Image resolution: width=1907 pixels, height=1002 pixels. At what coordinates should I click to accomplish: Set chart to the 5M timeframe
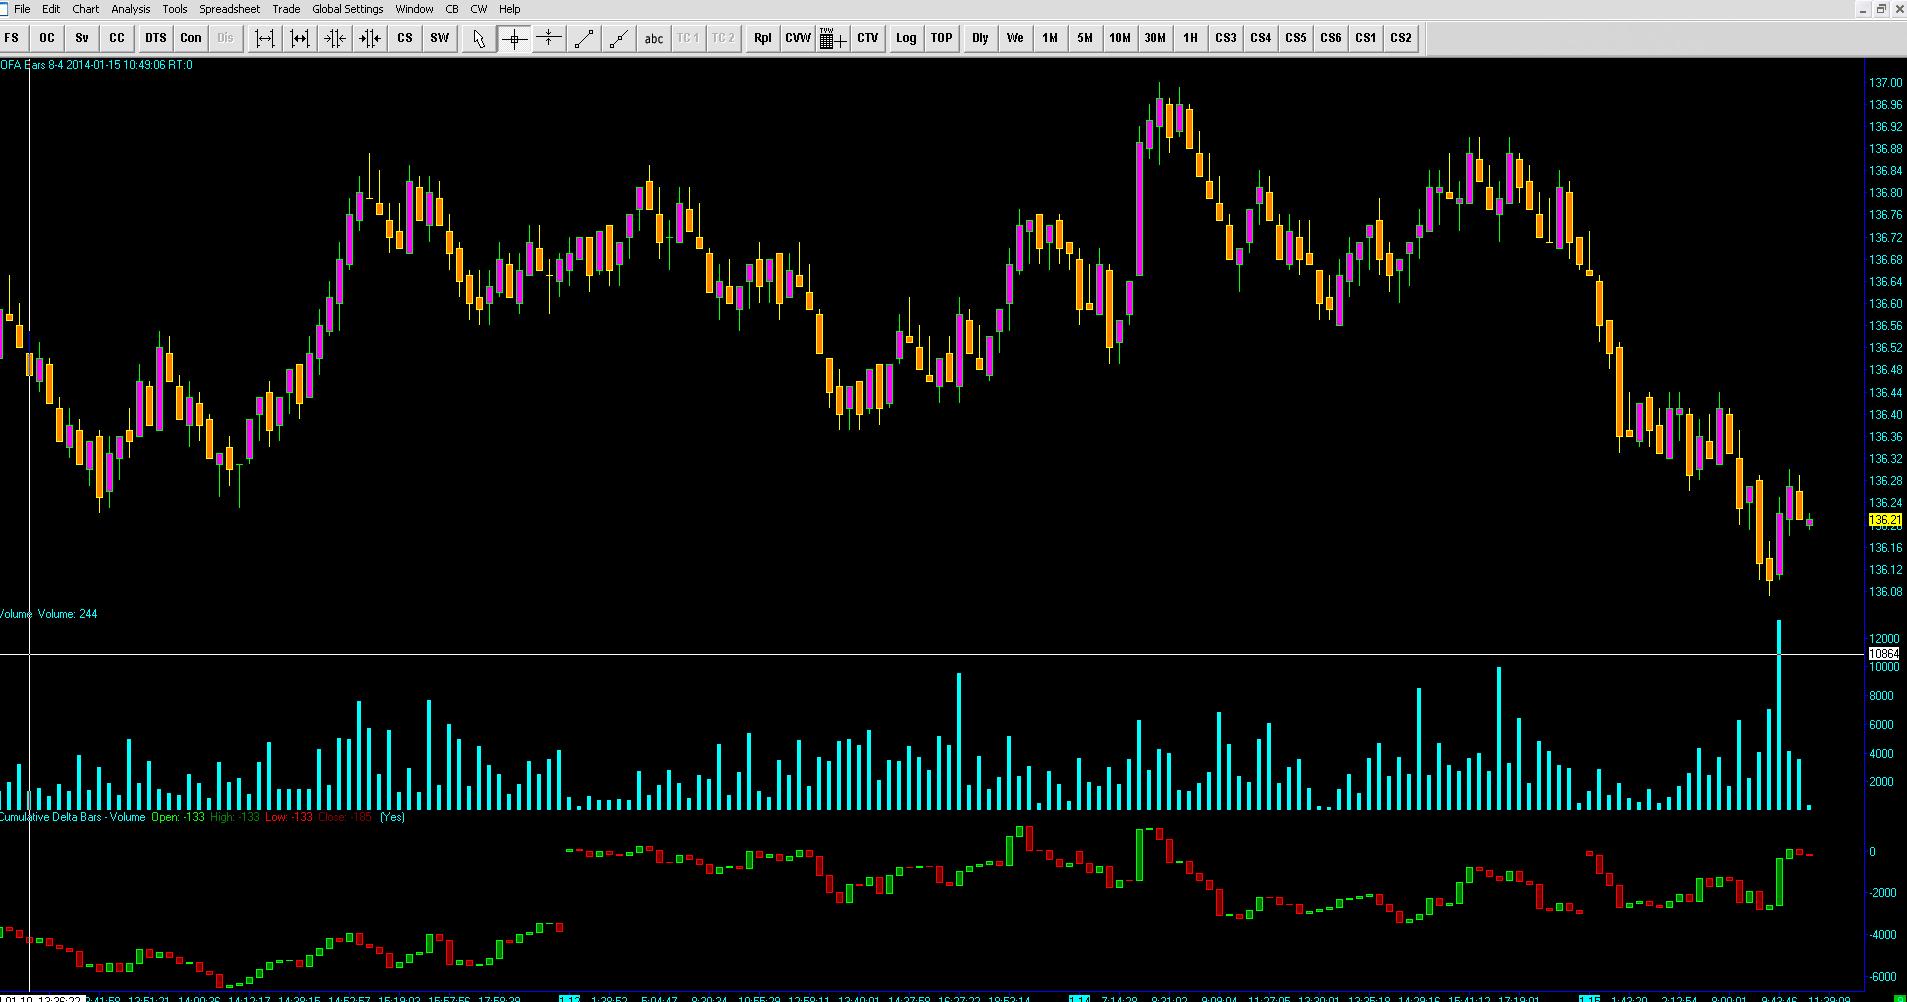click(x=1085, y=38)
